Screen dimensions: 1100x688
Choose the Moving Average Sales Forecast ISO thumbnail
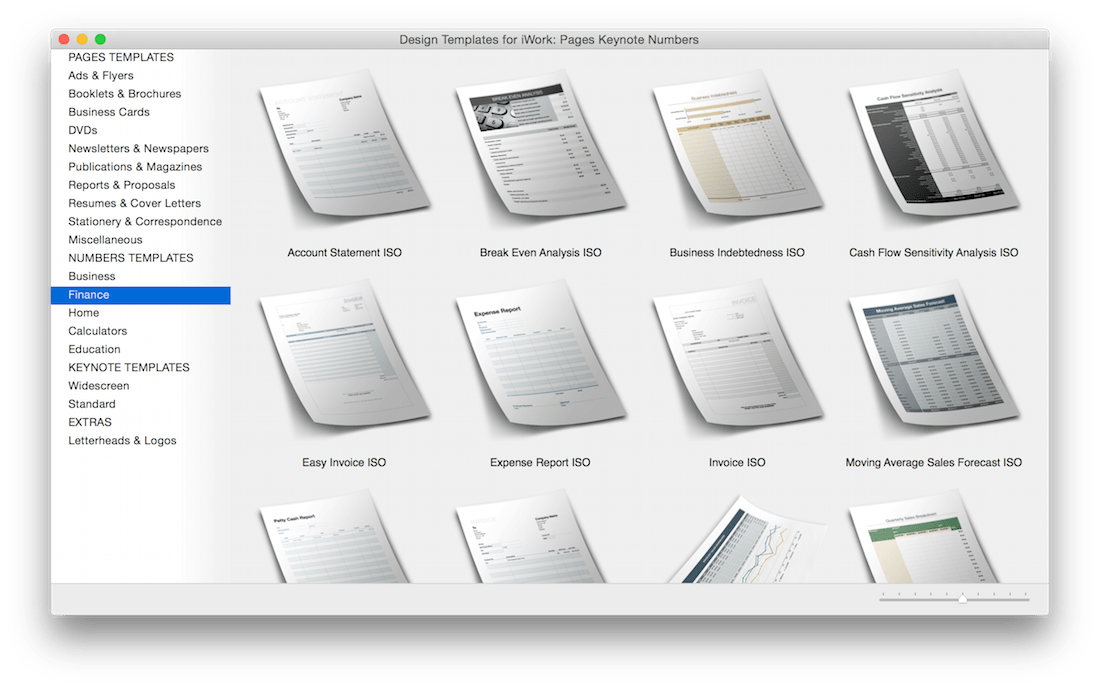coord(934,354)
